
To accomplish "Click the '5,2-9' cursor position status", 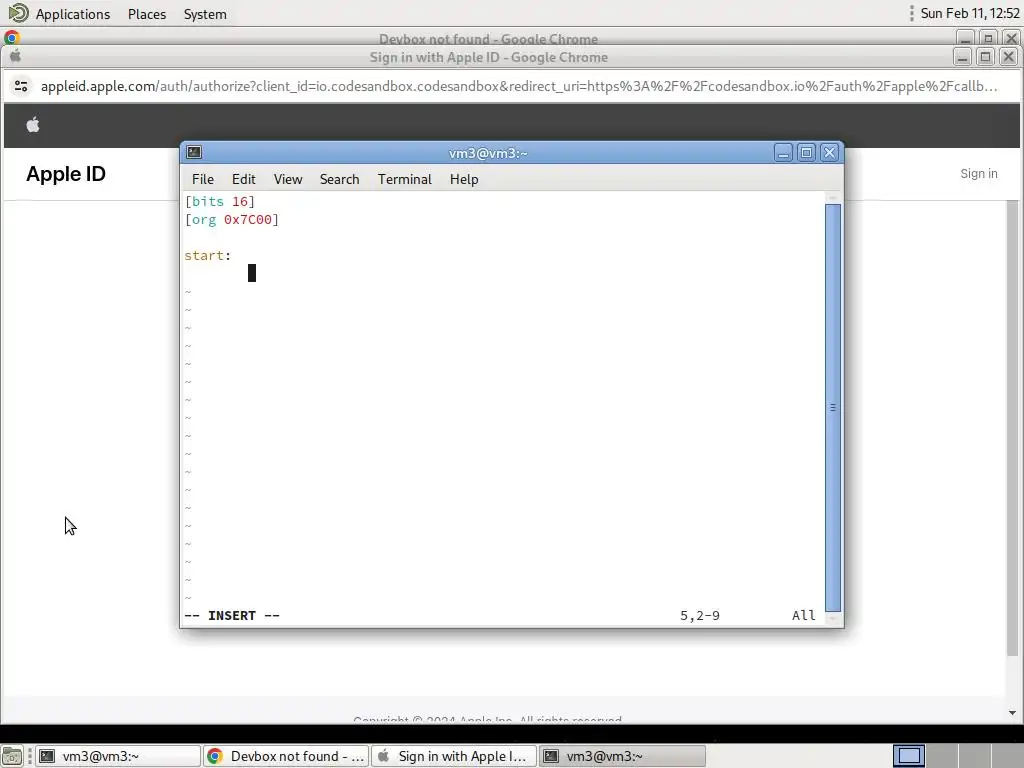I will coord(700,615).
